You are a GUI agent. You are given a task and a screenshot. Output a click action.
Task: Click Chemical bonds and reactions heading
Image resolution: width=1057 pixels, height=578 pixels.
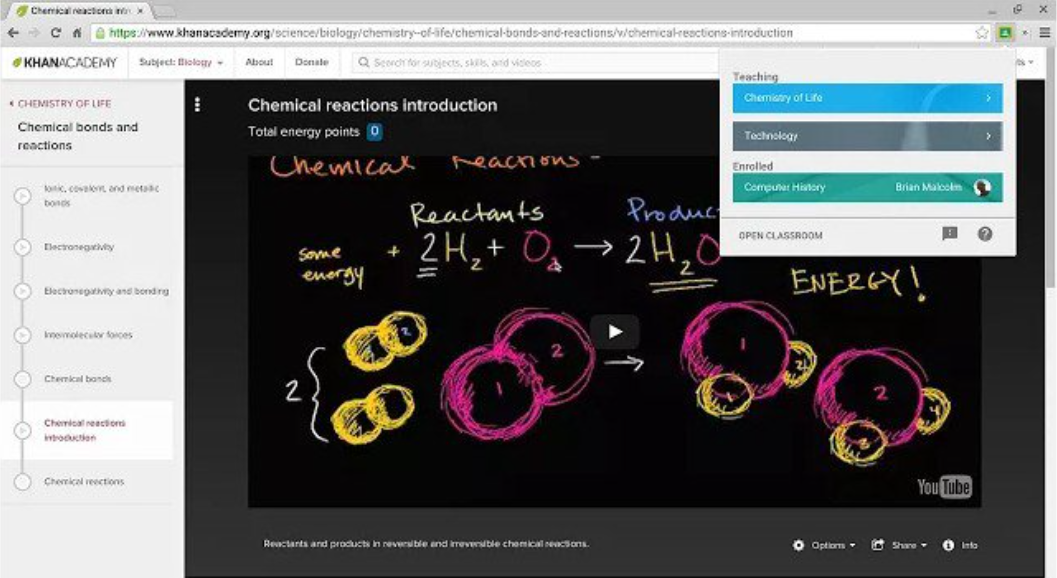[x=78, y=136]
